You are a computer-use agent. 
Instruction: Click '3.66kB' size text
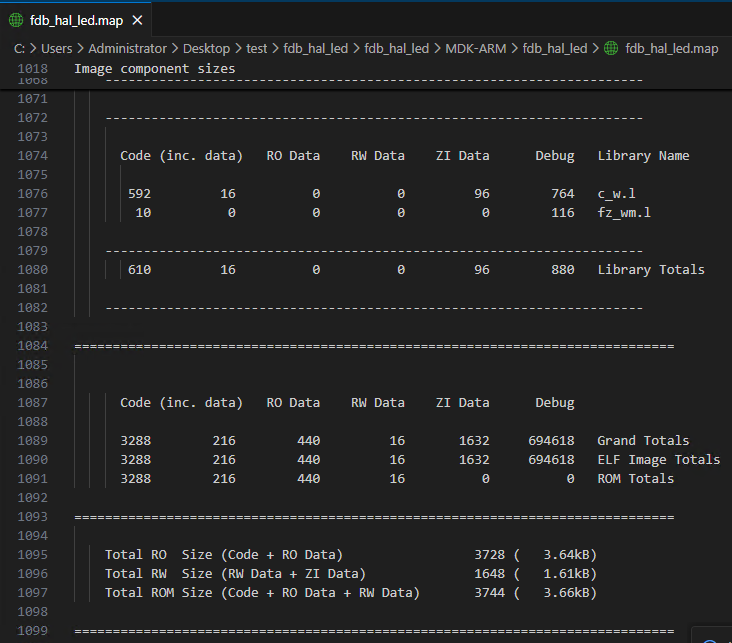pos(566,593)
